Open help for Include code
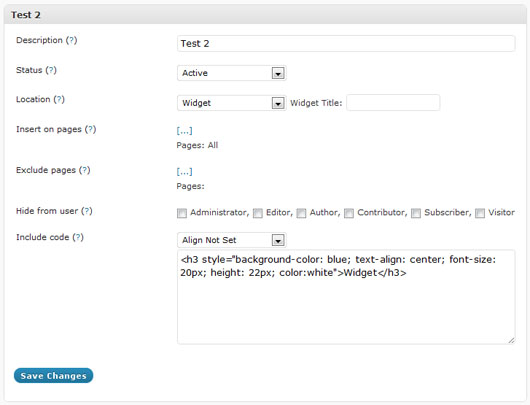Image resolution: width=530 pixels, height=405 pixels. 78,237
